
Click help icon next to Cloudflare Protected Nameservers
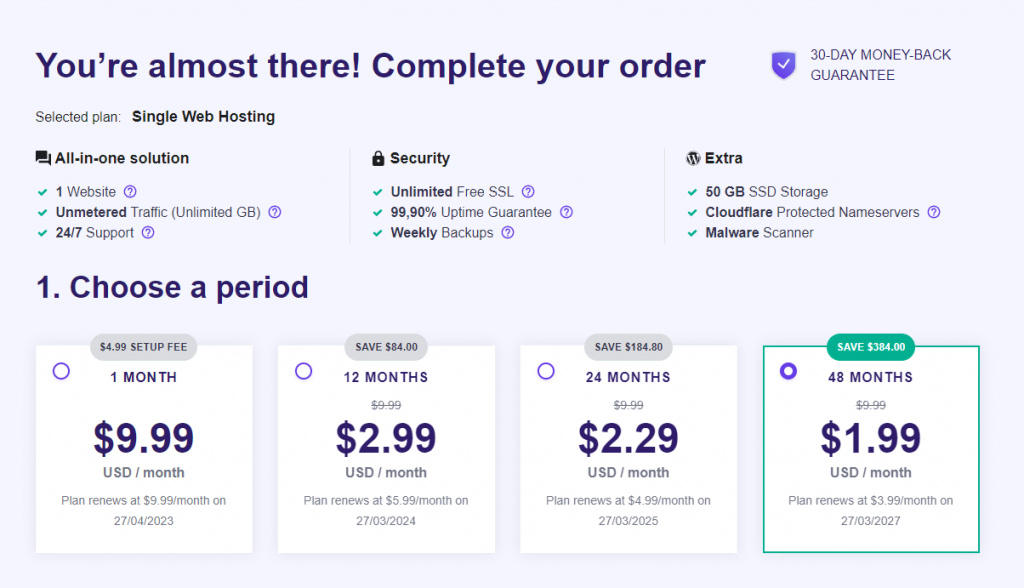click(934, 212)
